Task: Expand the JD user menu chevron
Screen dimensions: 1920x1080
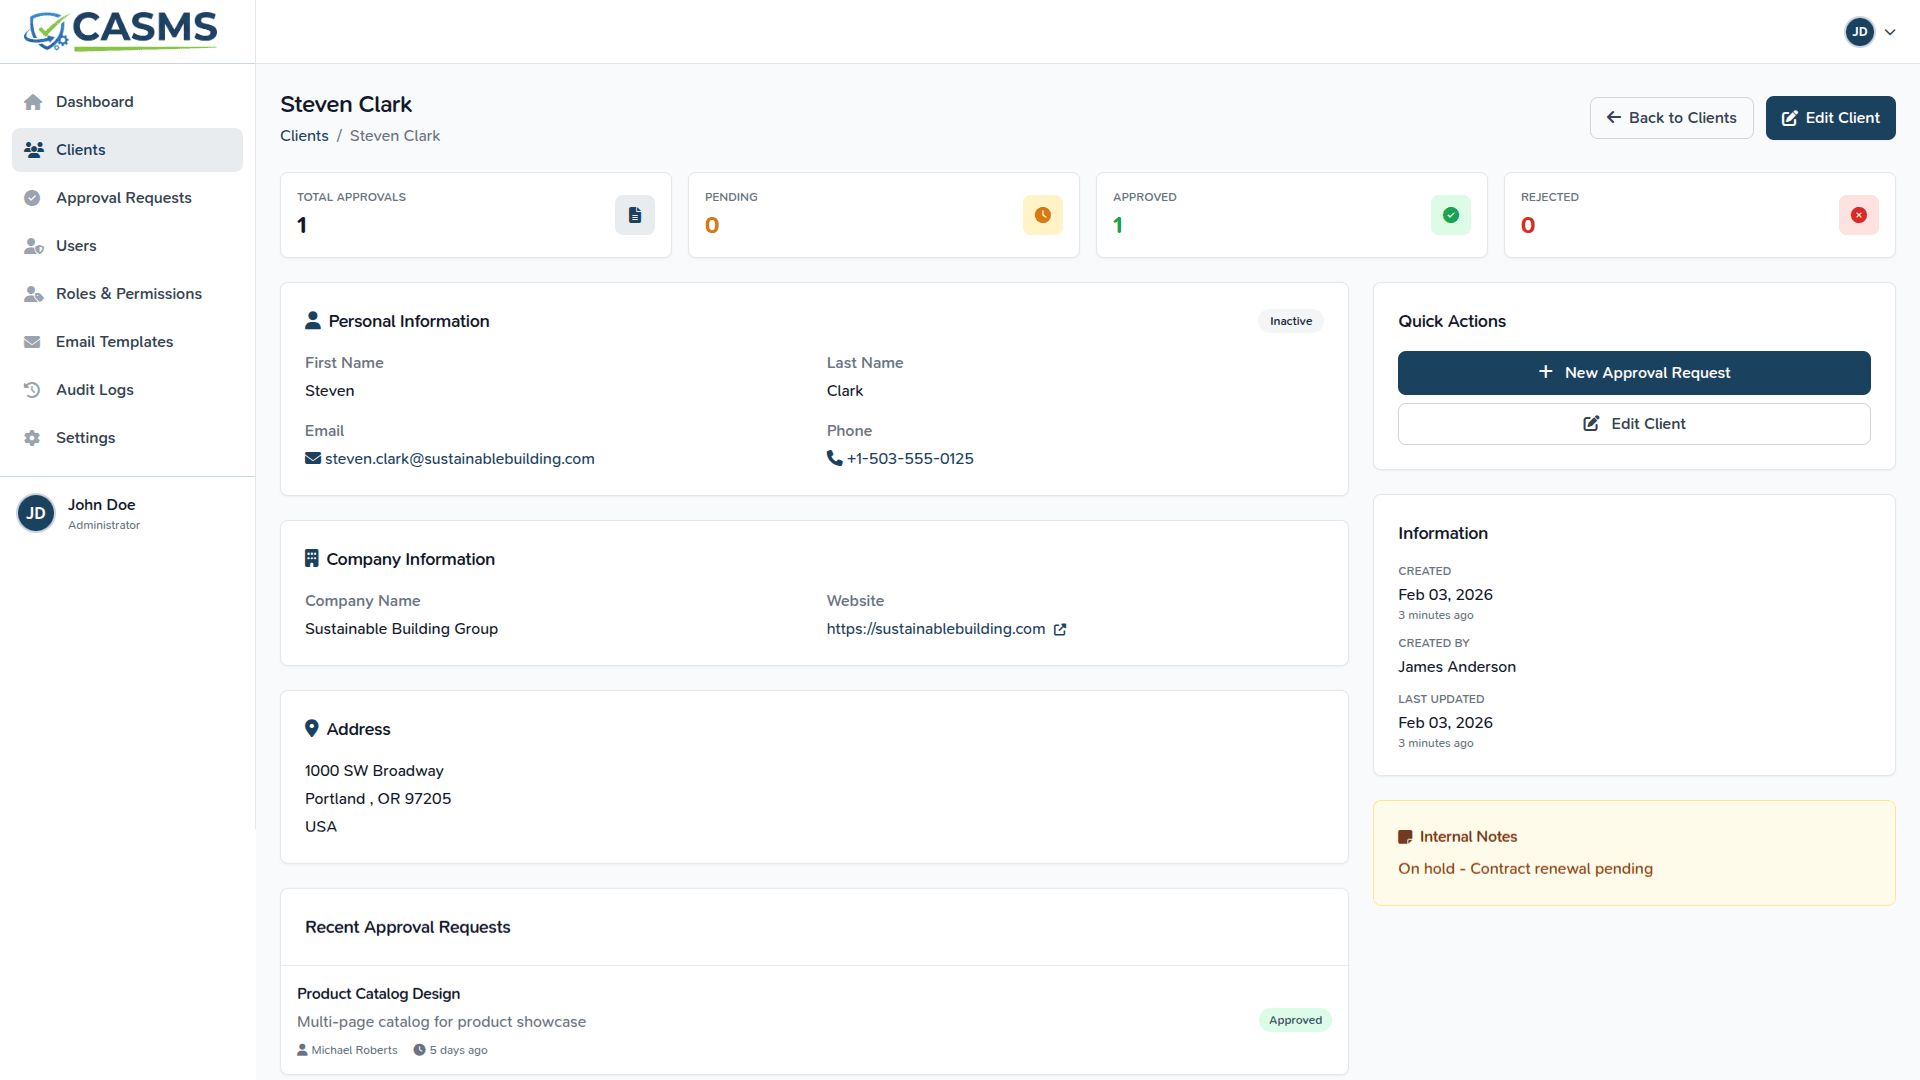Action: tap(1890, 32)
